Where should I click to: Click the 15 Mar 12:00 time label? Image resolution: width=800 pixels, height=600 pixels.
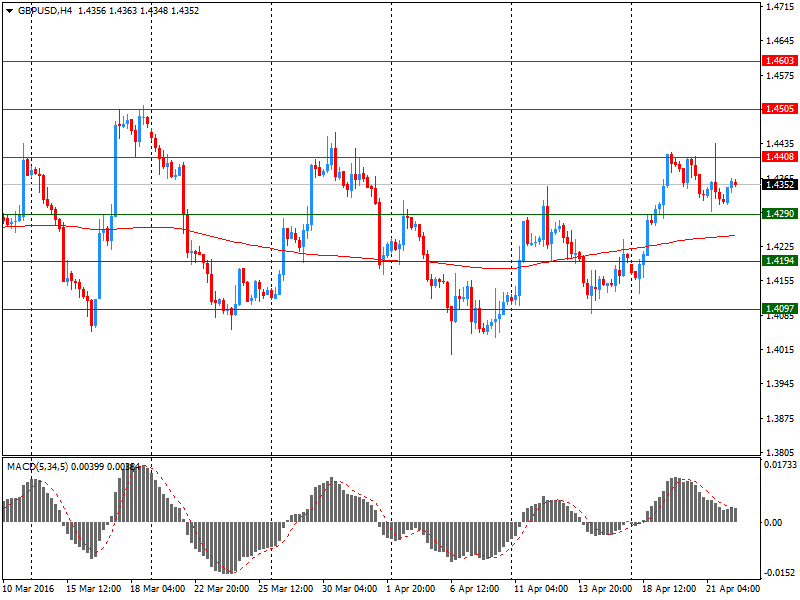point(93,589)
